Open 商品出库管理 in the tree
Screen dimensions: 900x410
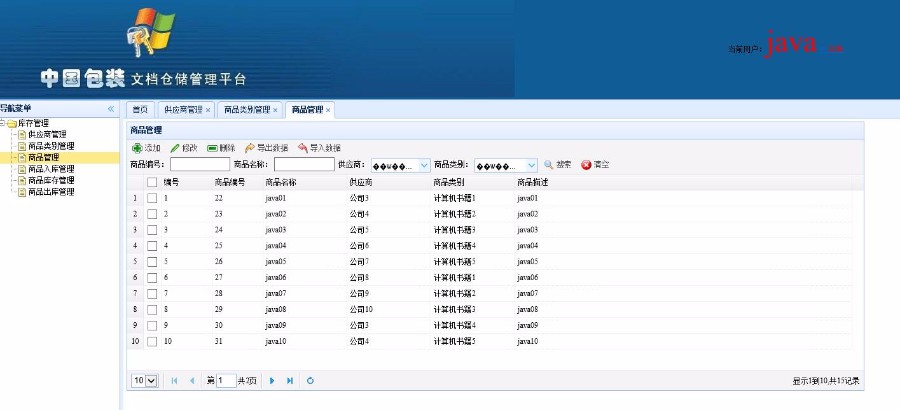tap(51, 192)
